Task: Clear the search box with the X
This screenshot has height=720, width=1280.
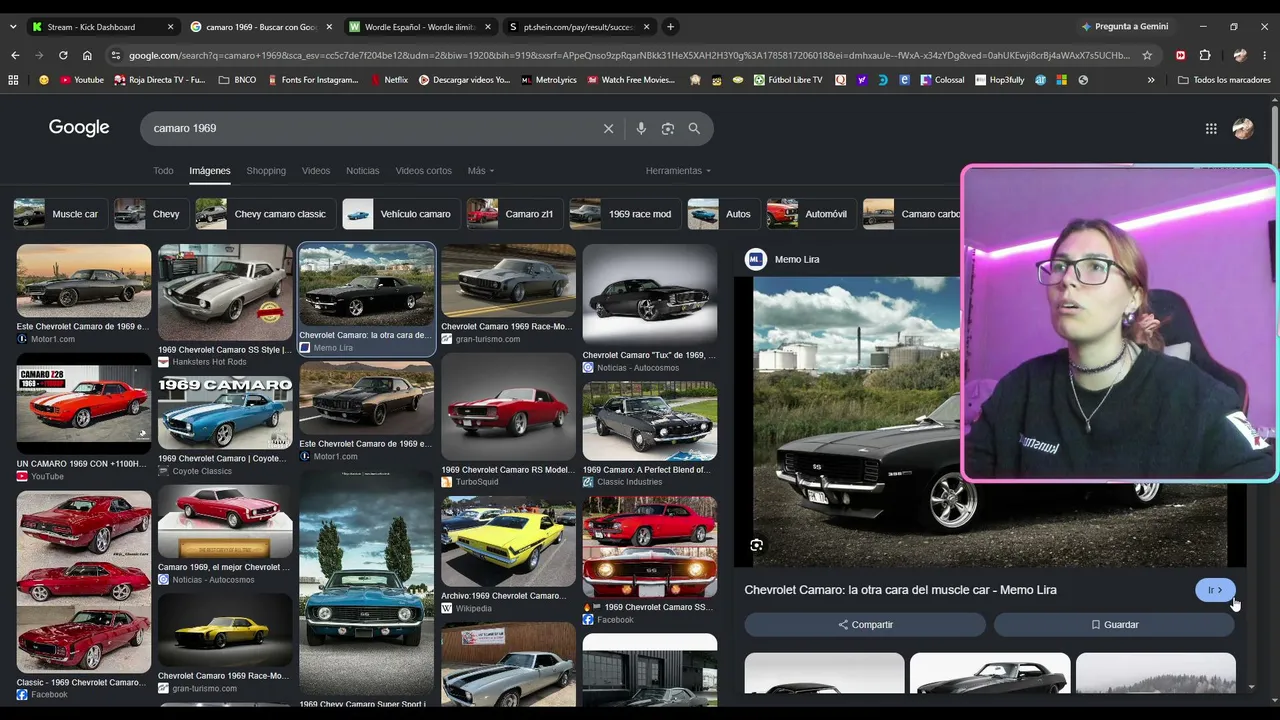Action: 608,128
